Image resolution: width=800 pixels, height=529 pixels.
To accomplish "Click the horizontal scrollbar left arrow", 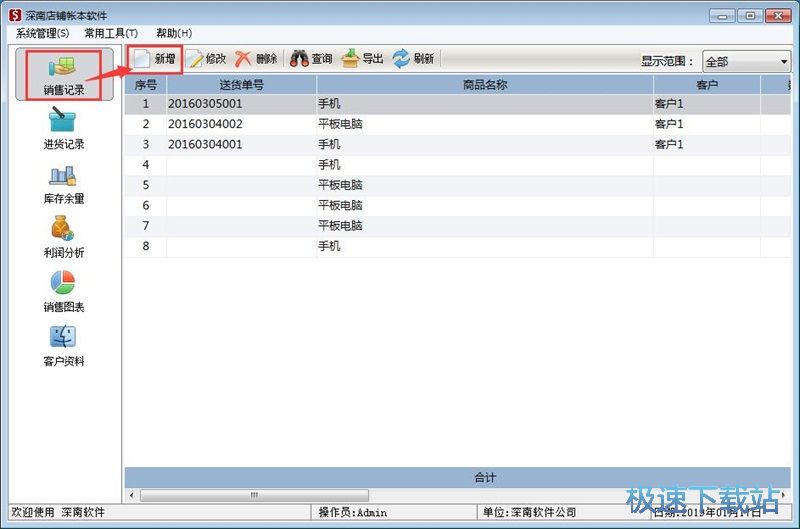I will (x=132, y=495).
